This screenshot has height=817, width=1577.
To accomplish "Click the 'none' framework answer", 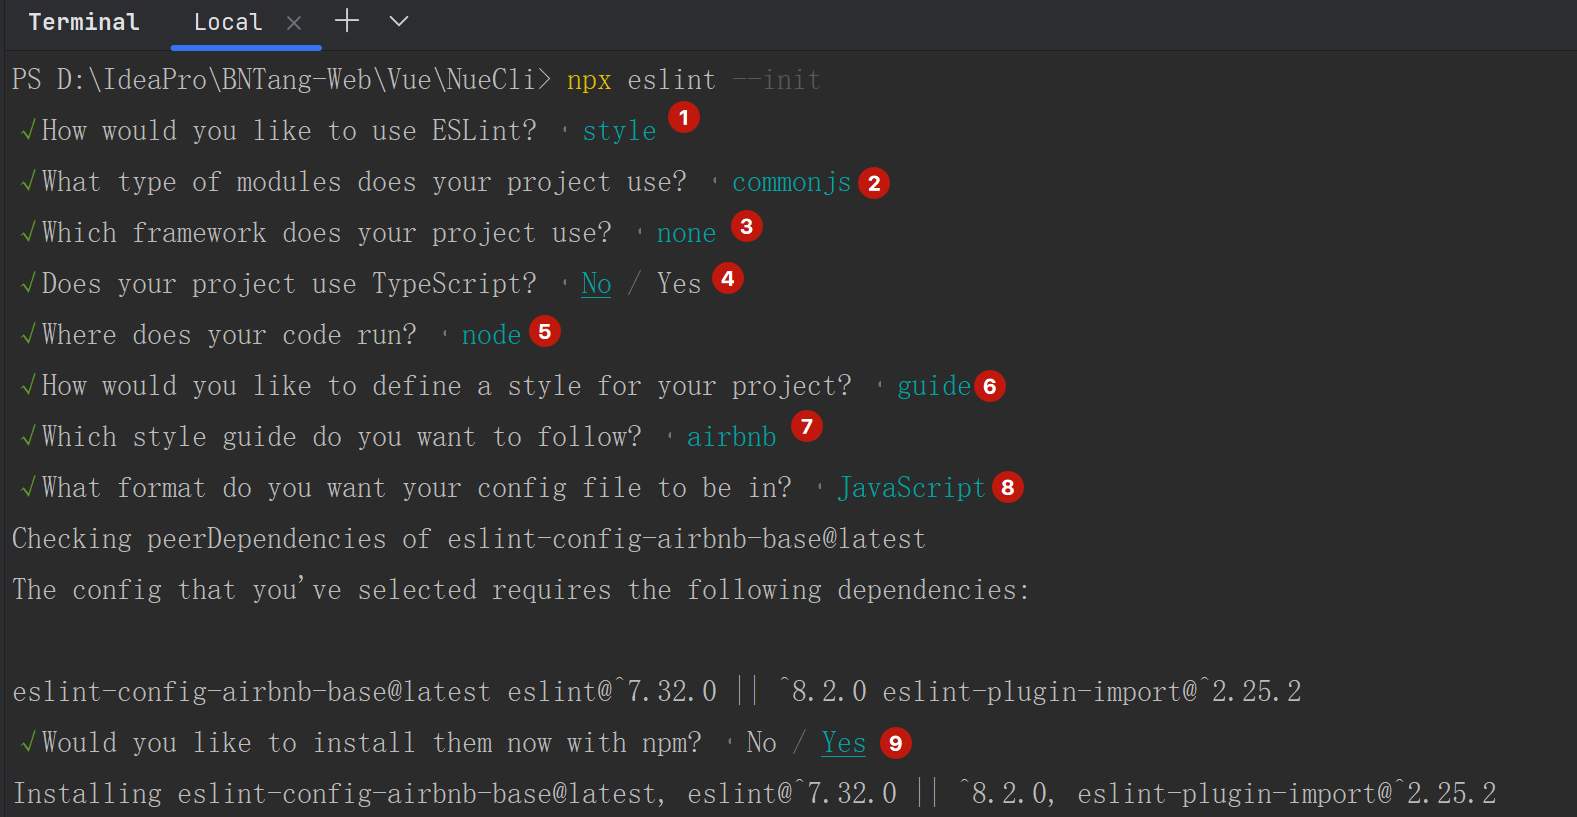I will [x=687, y=233].
